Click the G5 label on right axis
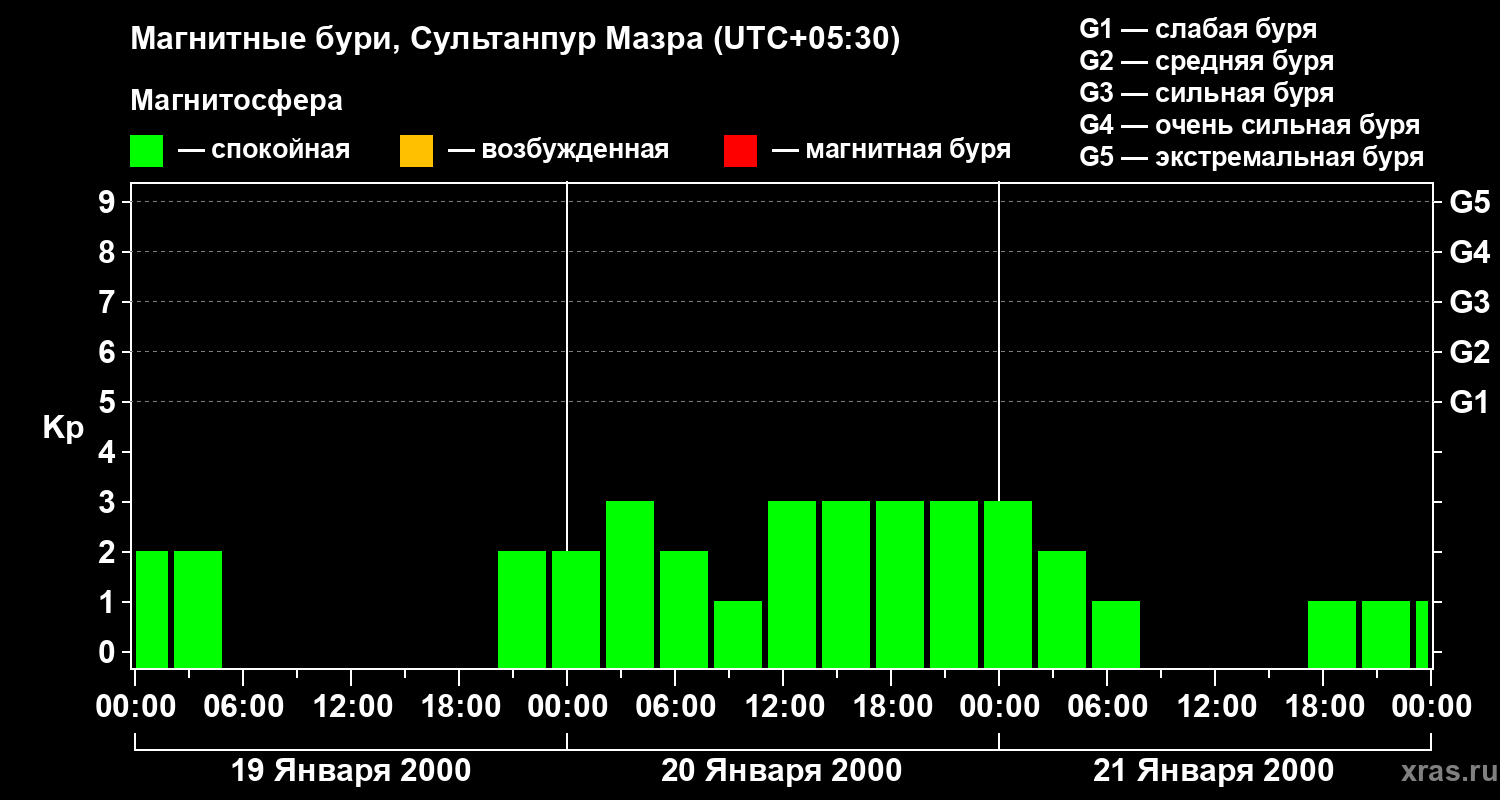1500x800 pixels. (x=1469, y=203)
